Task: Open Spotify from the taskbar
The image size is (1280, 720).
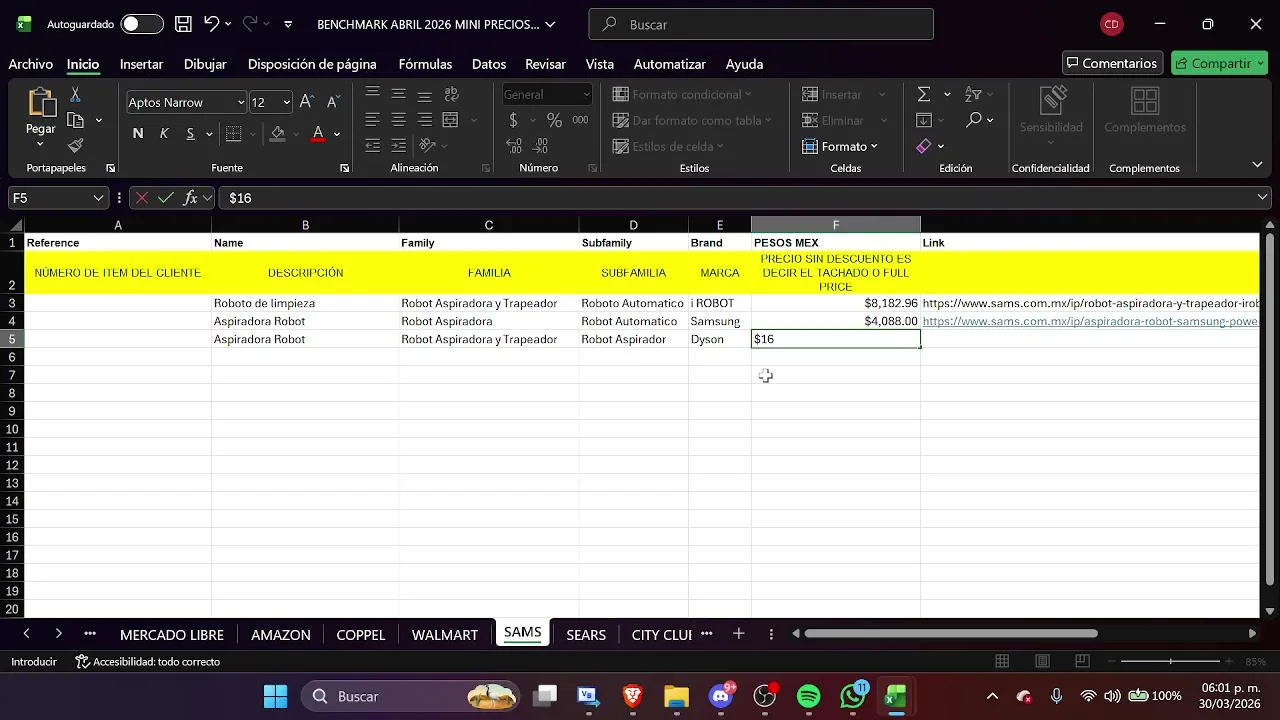Action: pos(808,696)
